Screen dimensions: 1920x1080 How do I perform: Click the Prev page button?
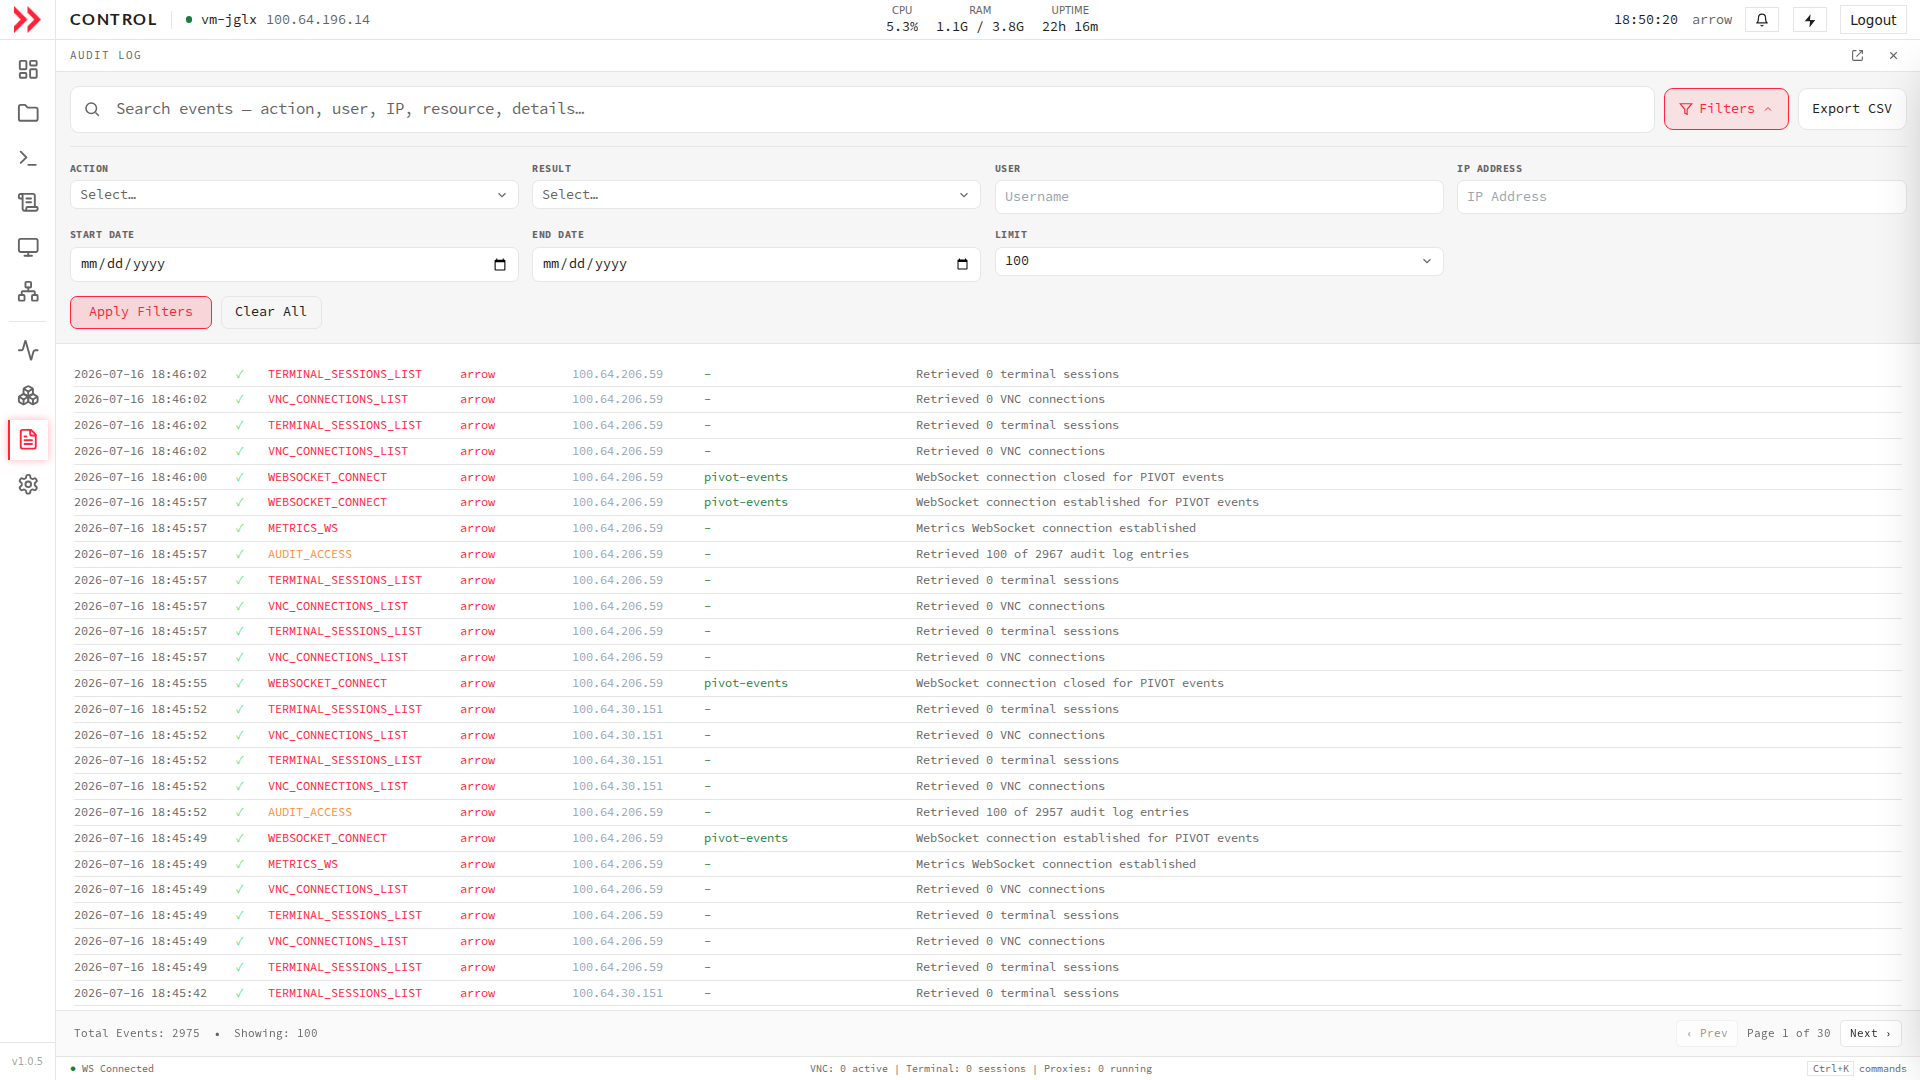click(1707, 1033)
